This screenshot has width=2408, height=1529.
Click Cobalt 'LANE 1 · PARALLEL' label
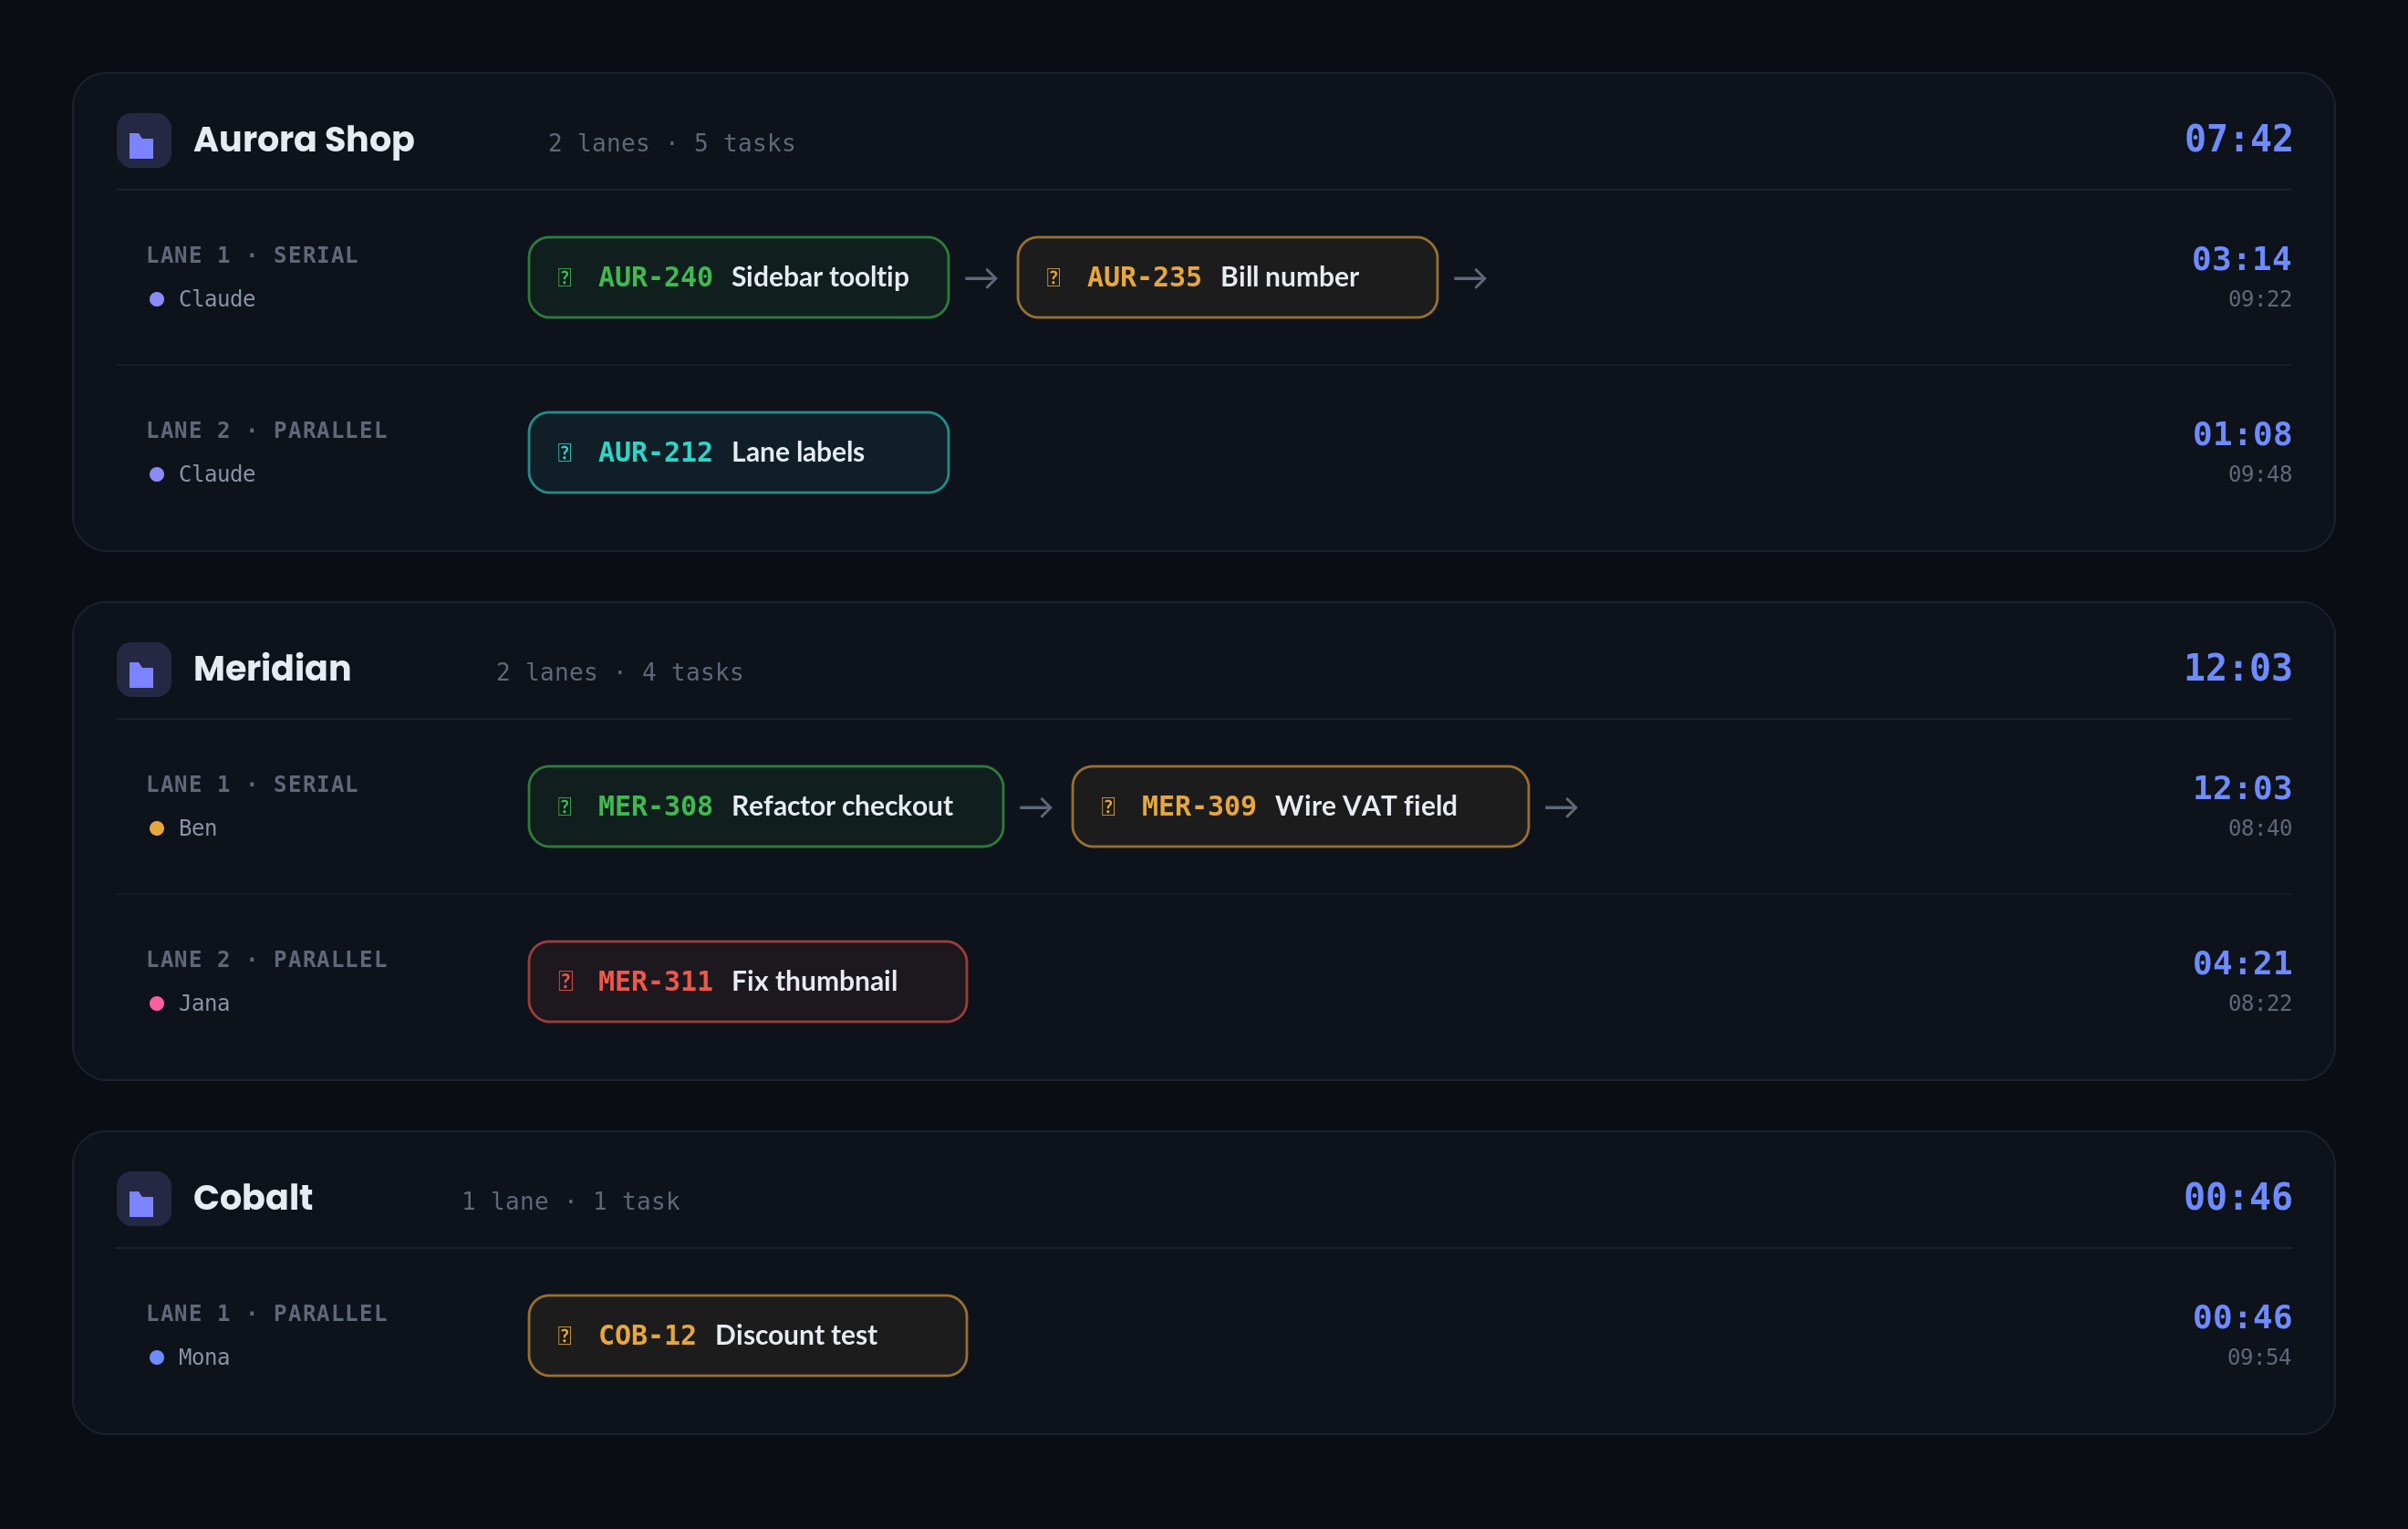point(267,1313)
